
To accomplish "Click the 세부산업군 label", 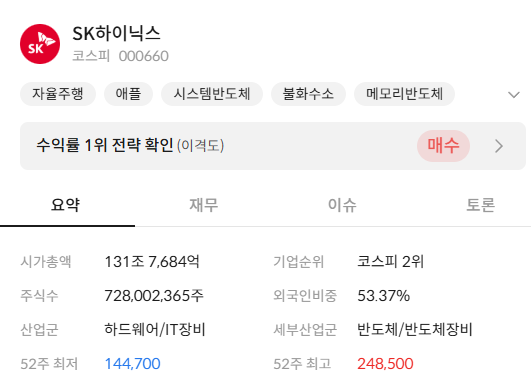I will tap(305, 330).
